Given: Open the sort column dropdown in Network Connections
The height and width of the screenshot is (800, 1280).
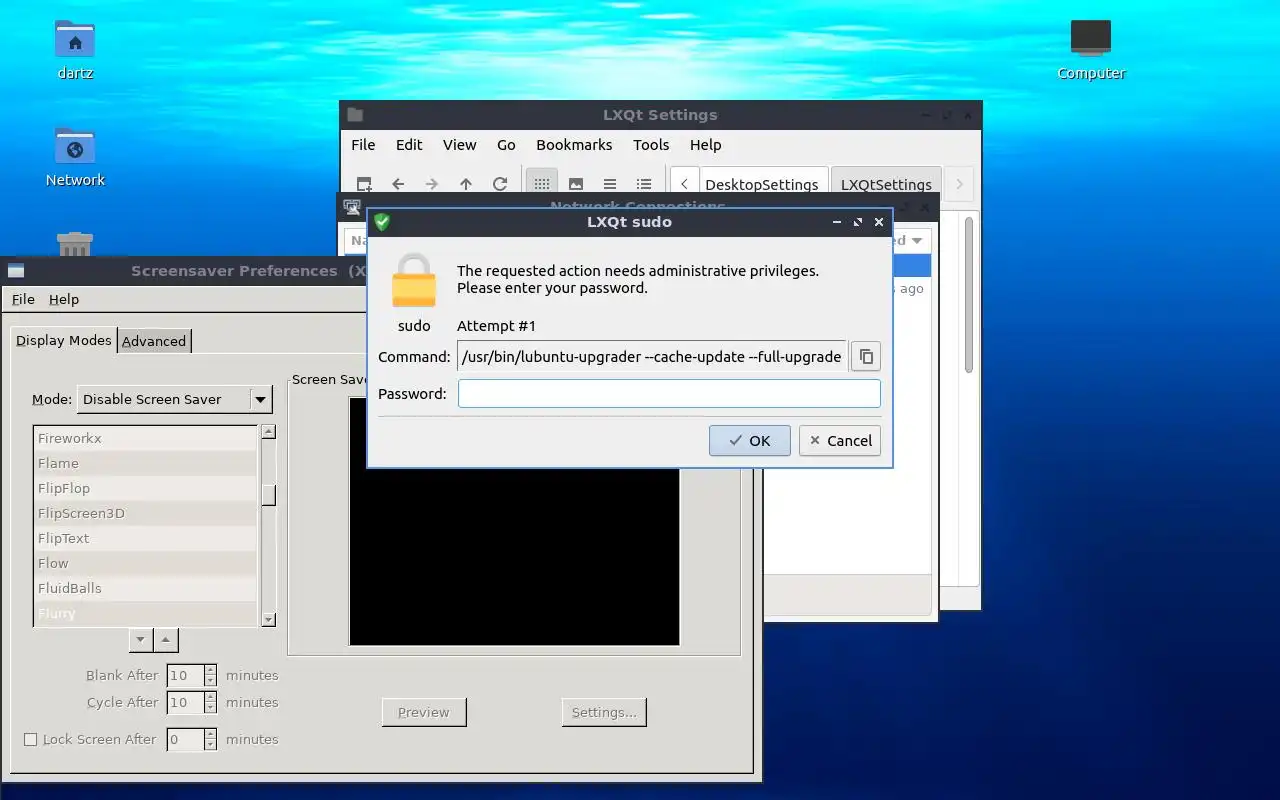Looking at the screenshot, I should [x=917, y=241].
